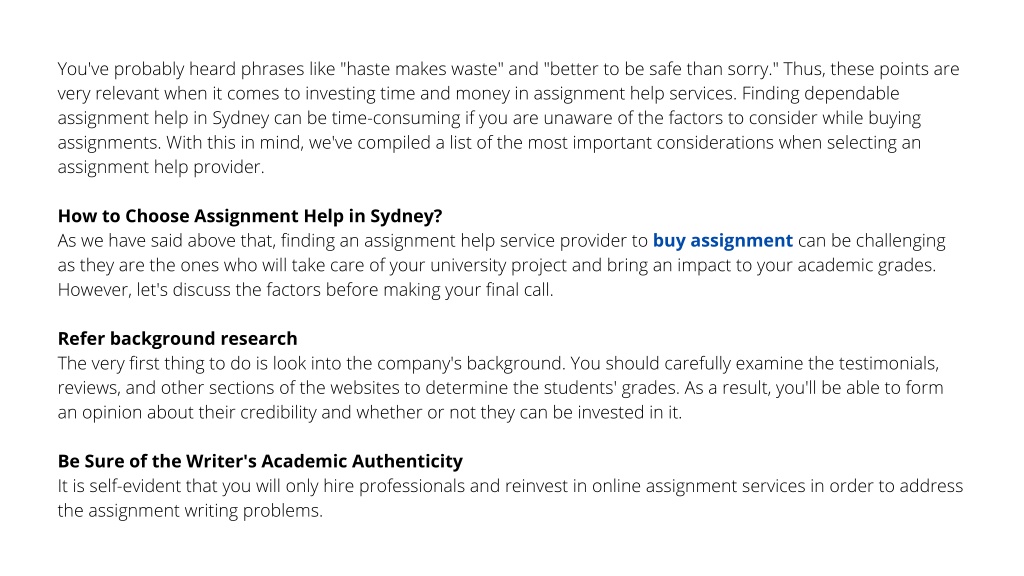
Task: Click the sentence 'However, let's discuss the factors'
Action: coord(305,290)
